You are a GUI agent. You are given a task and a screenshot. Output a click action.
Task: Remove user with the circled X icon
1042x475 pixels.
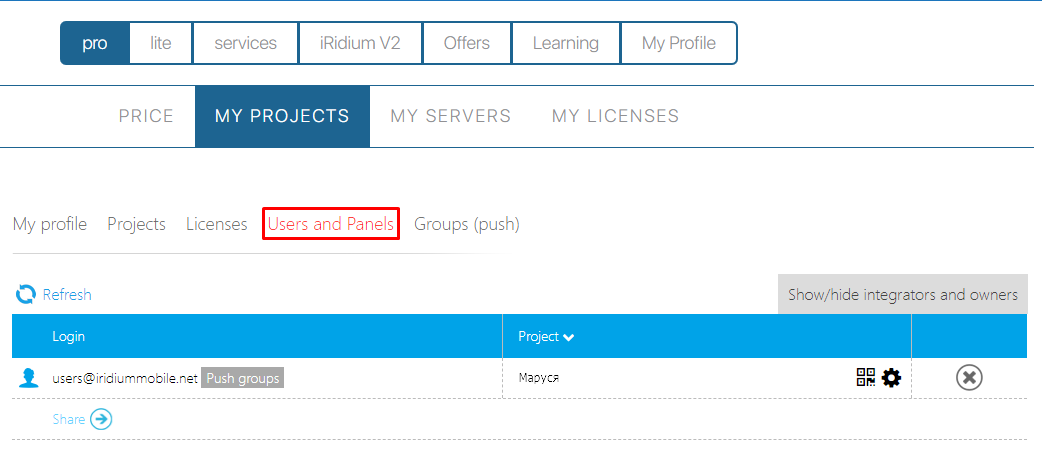[969, 377]
